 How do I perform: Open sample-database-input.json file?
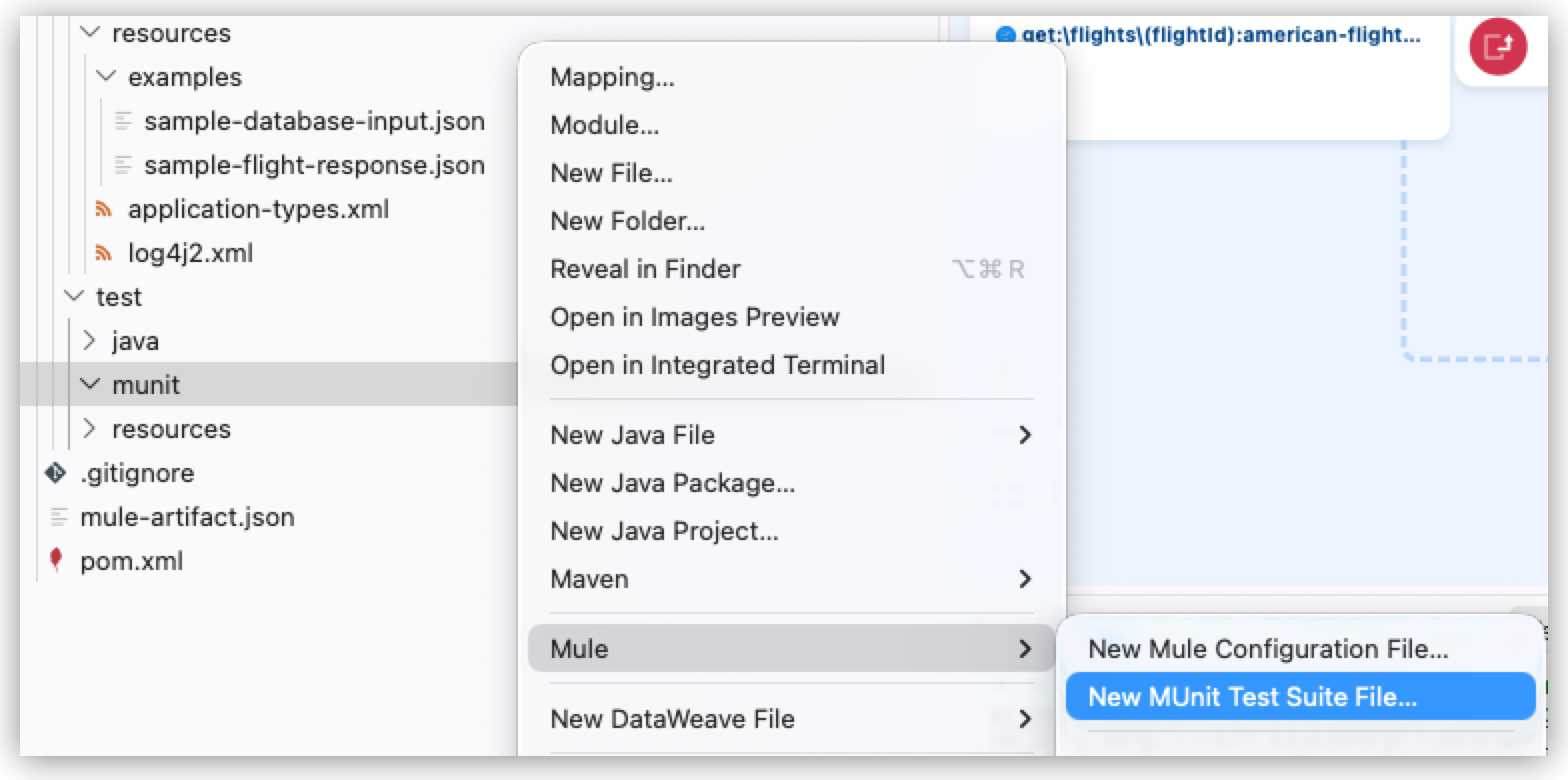coord(314,122)
